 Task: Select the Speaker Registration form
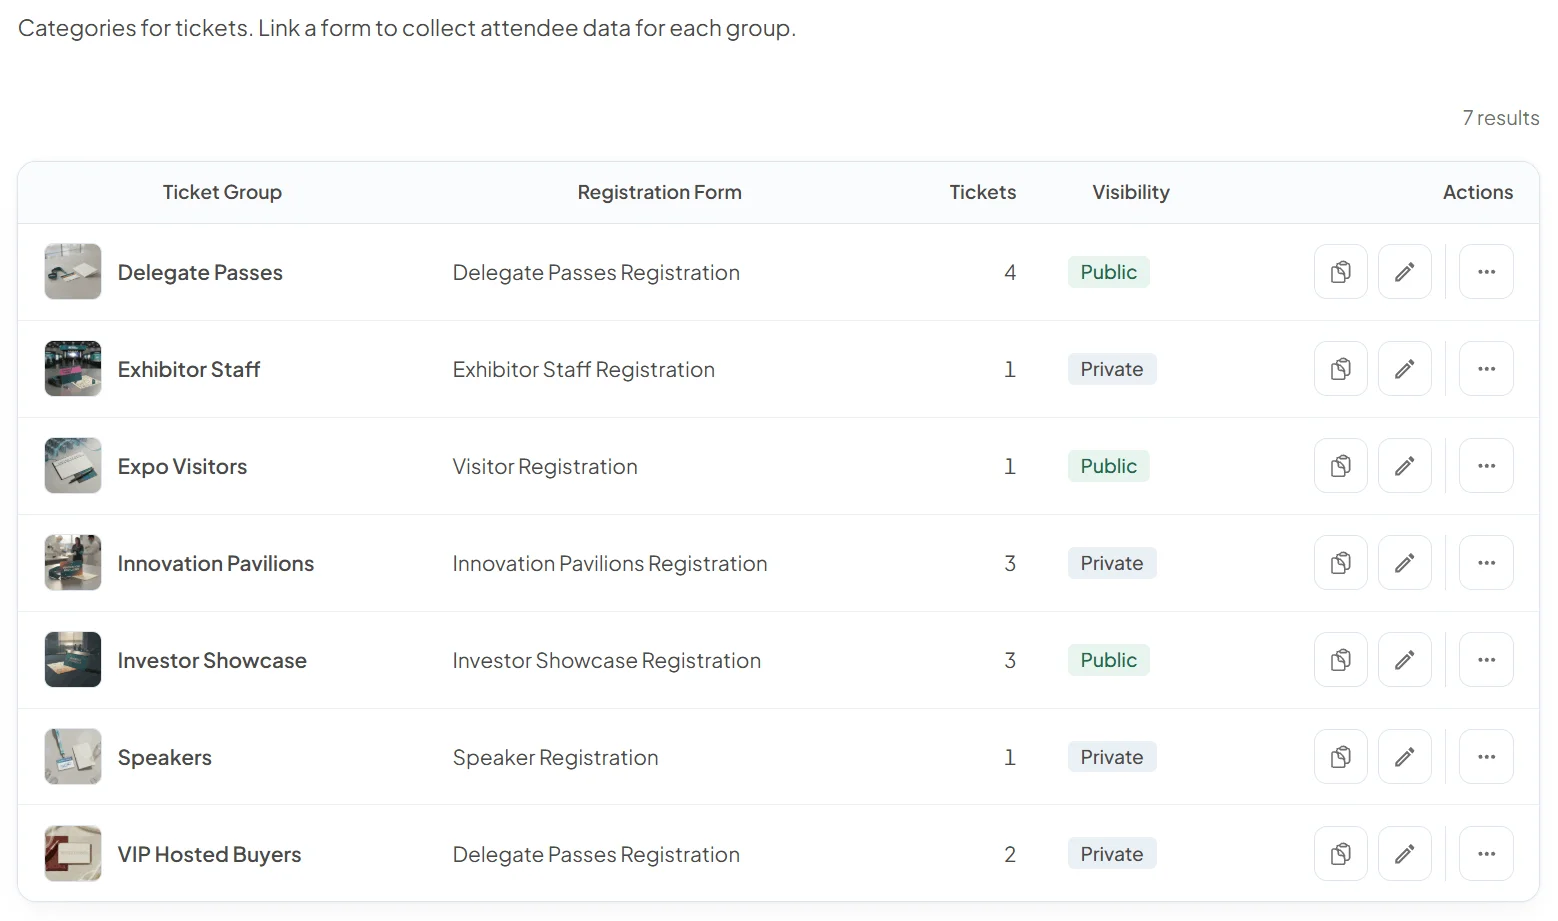[556, 758]
